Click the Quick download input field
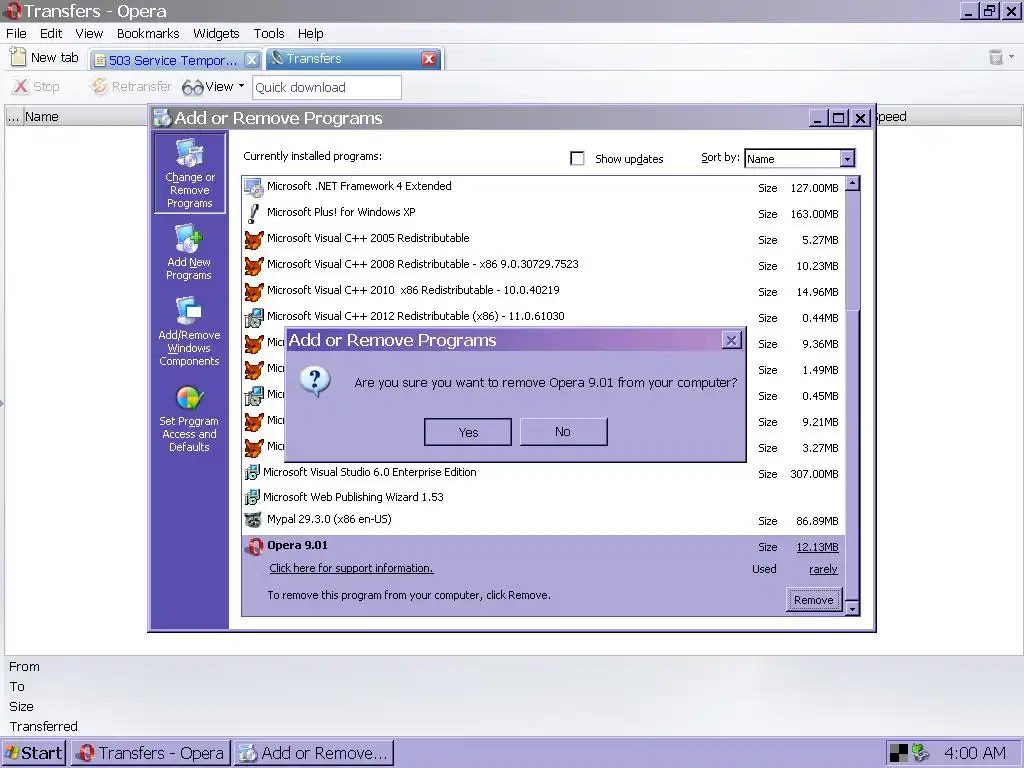The width and height of the screenshot is (1024, 768). [327, 88]
